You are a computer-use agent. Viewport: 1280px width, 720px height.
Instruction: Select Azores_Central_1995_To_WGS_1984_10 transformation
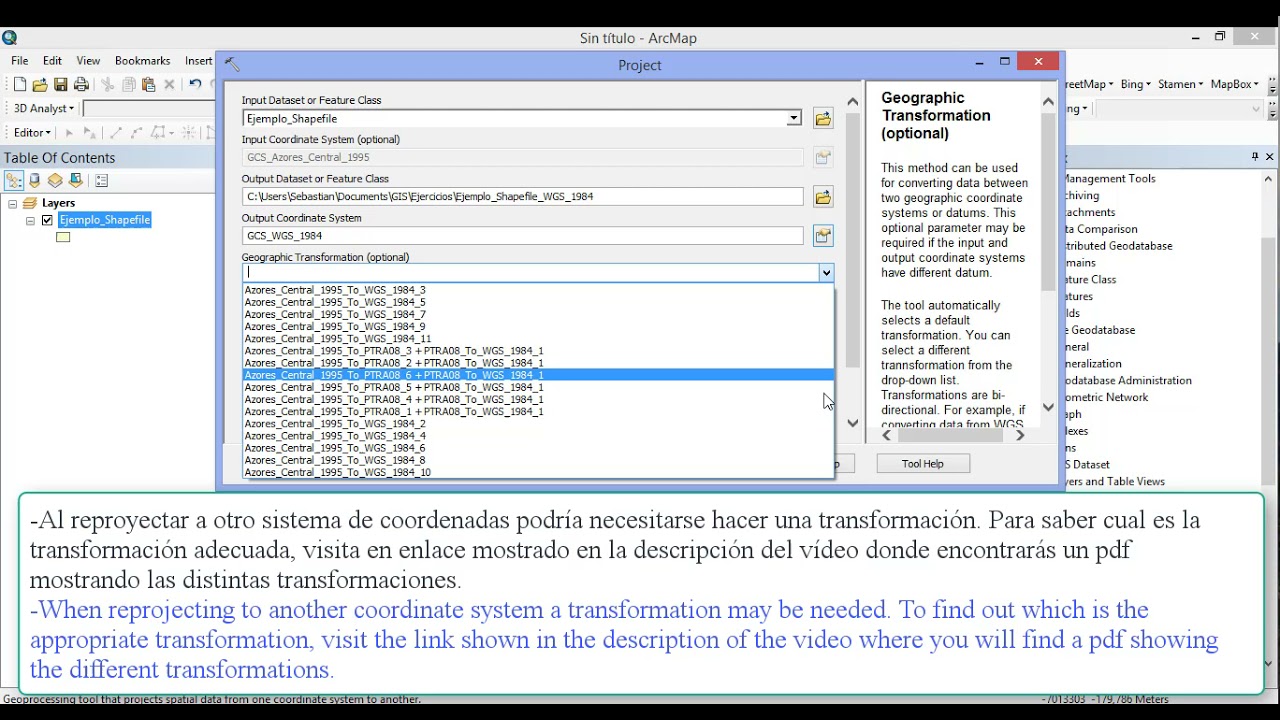point(538,472)
